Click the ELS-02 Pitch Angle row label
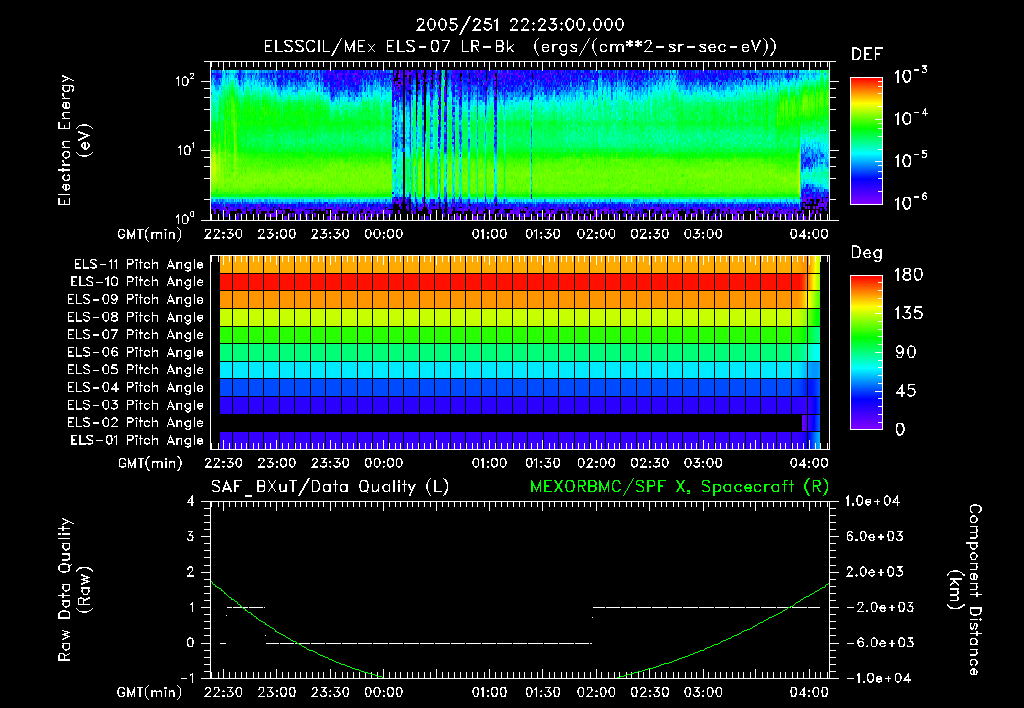Screen dimensions: 1024x708 tap(135, 423)
